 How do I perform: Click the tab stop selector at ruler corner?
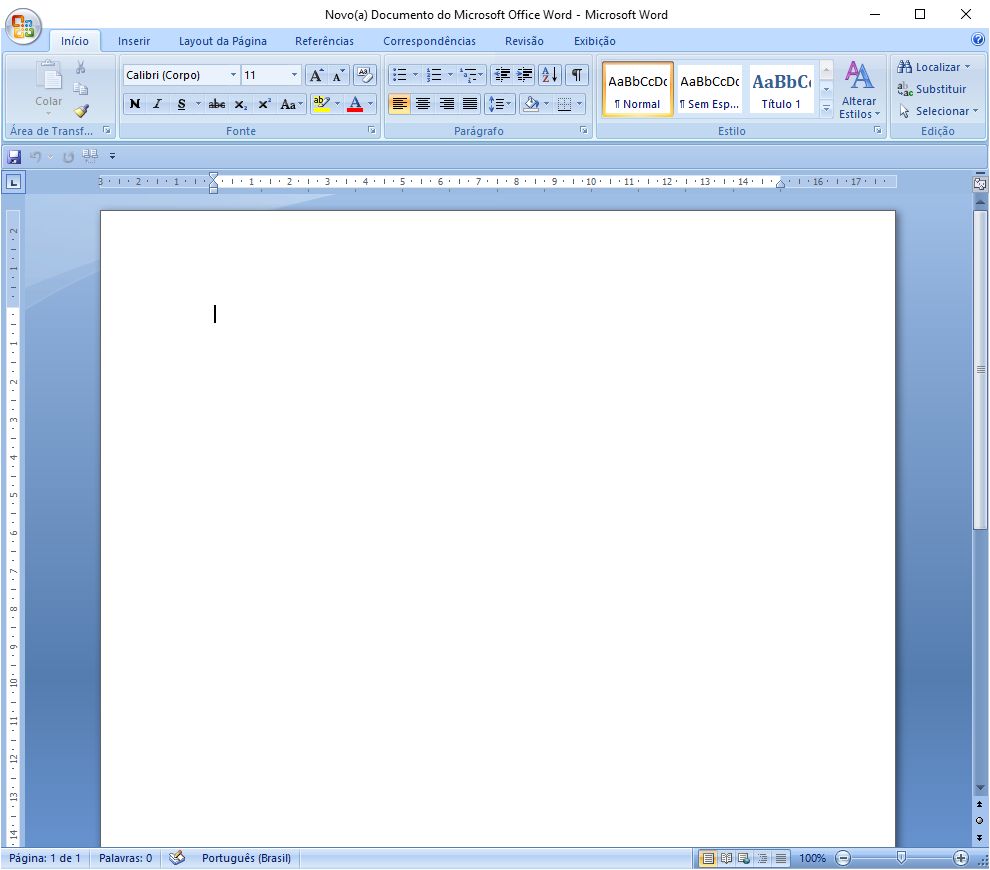tap(13, 183)
